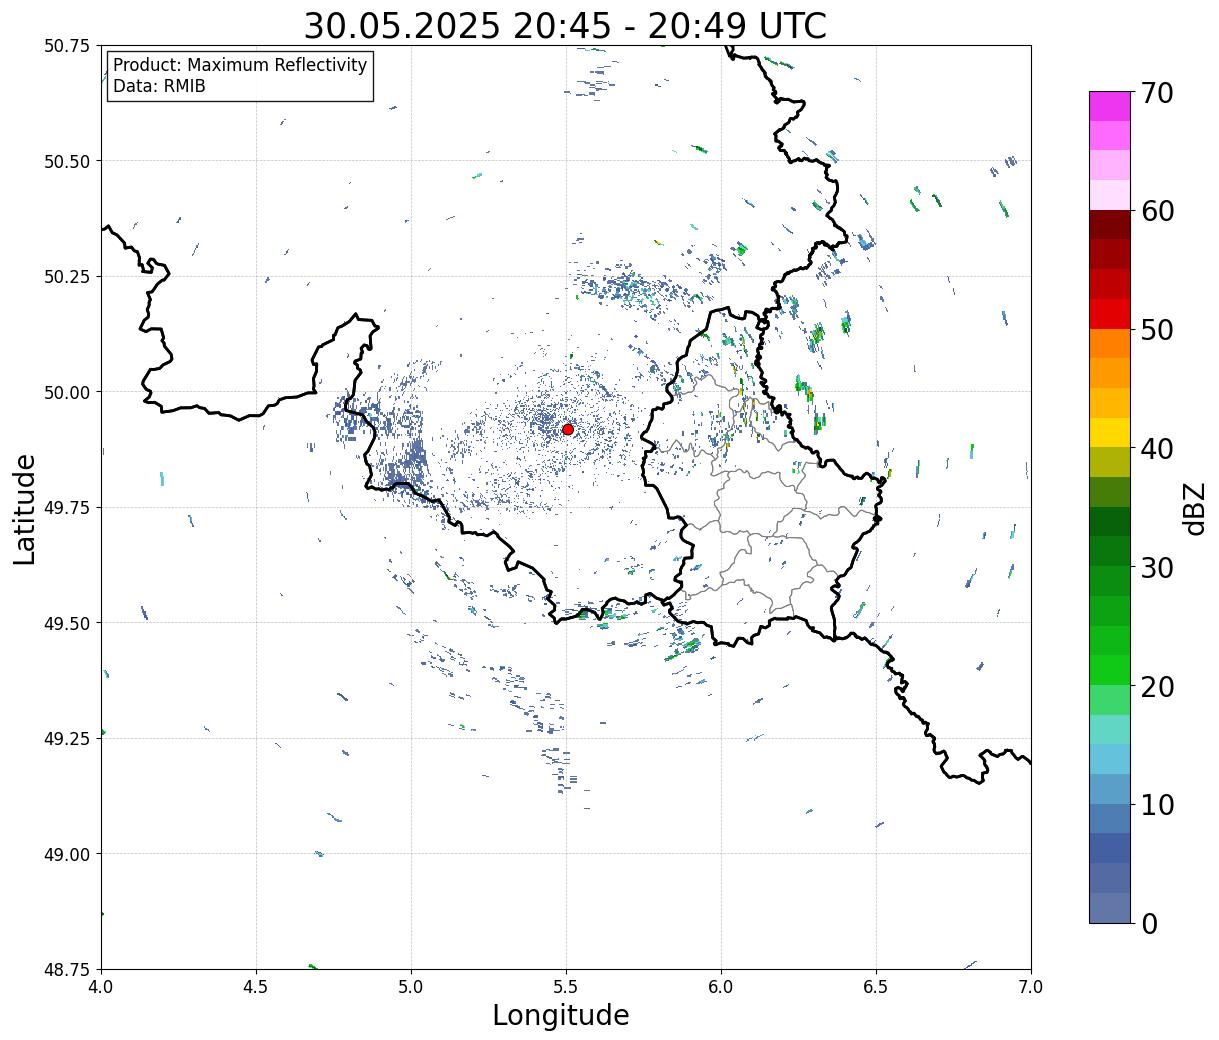Pick the dark maroon colorbar segment below 60

(1110, 225)
